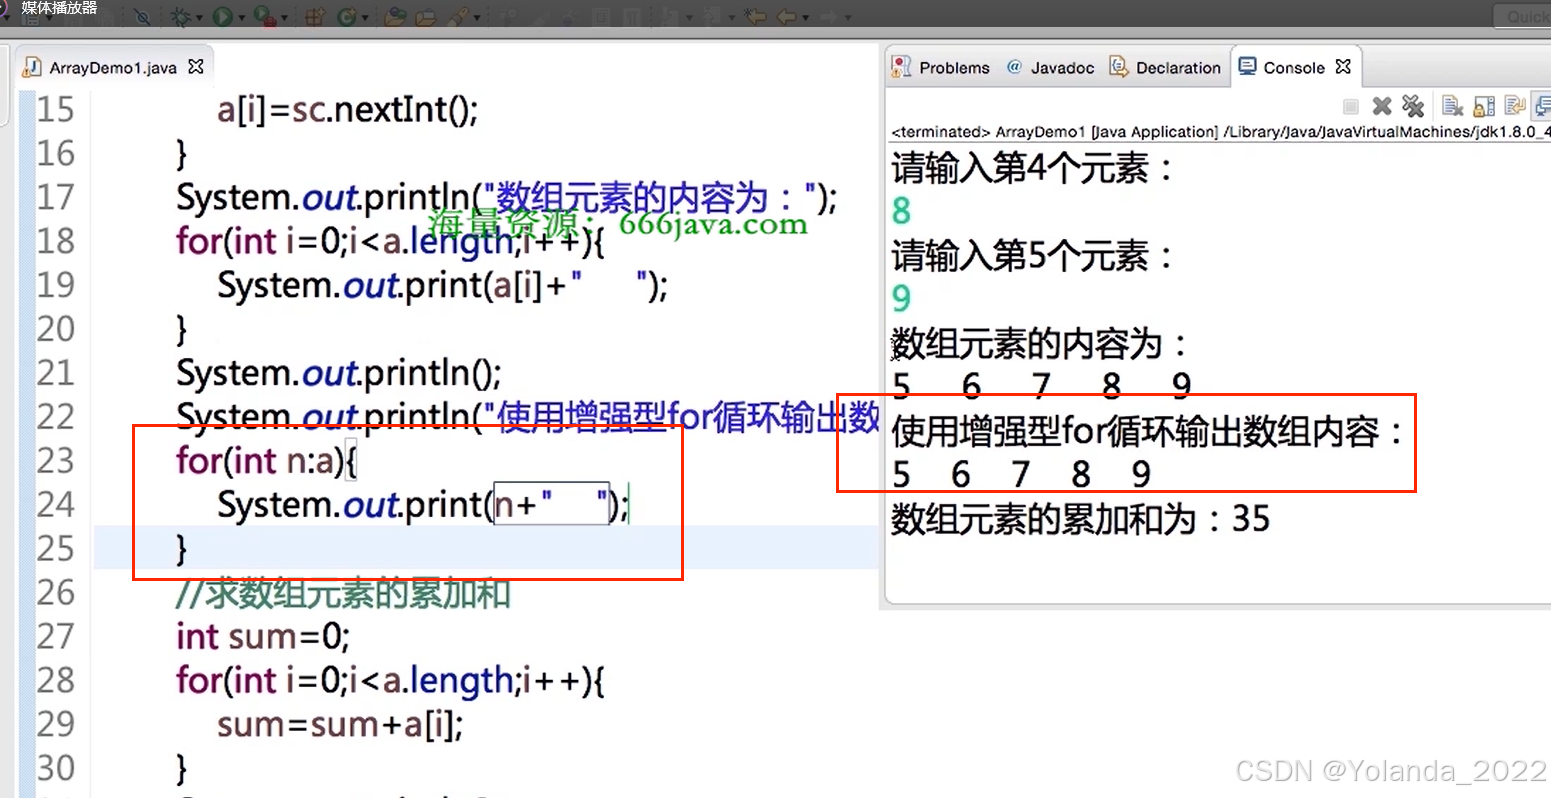This screenshot has width=1551, height=798.
Task: Select line 24 in the left ruler
Action: coord(55,505)
